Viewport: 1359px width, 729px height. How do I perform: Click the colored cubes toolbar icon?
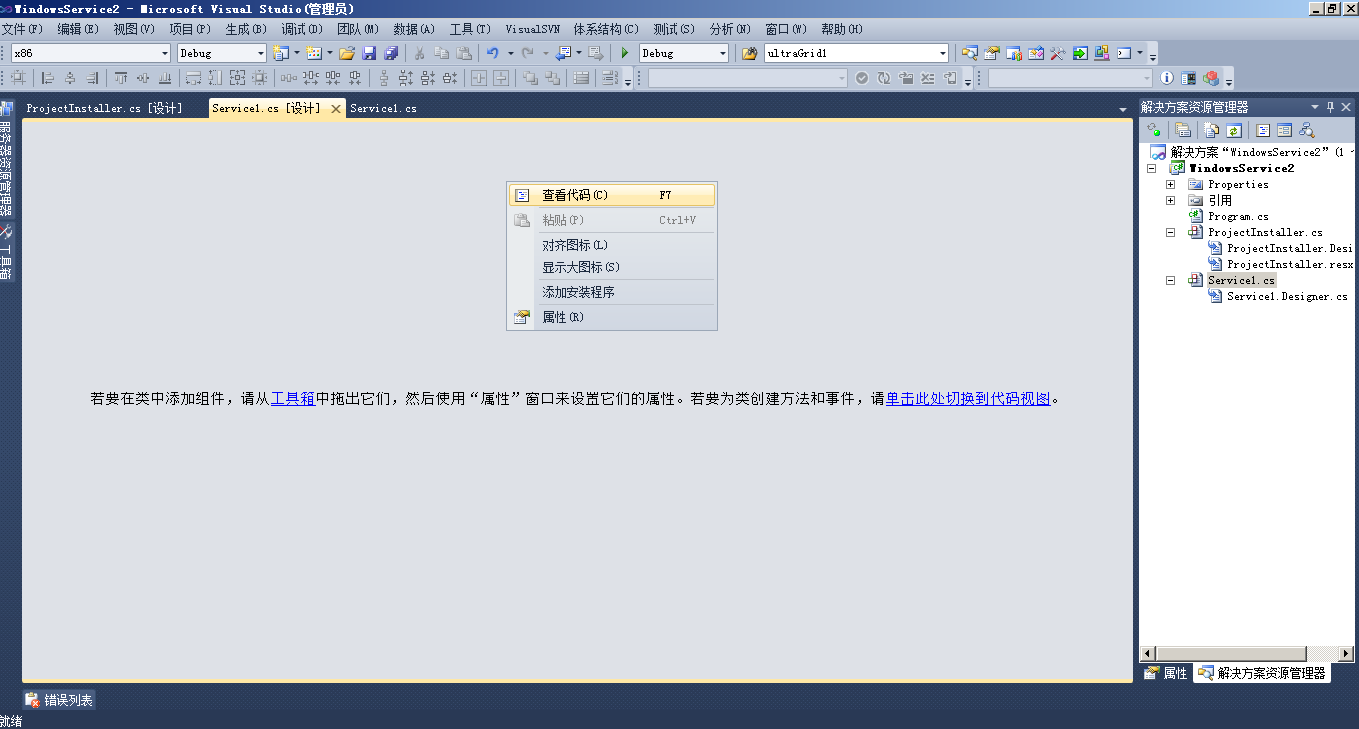coord(1211,78)
